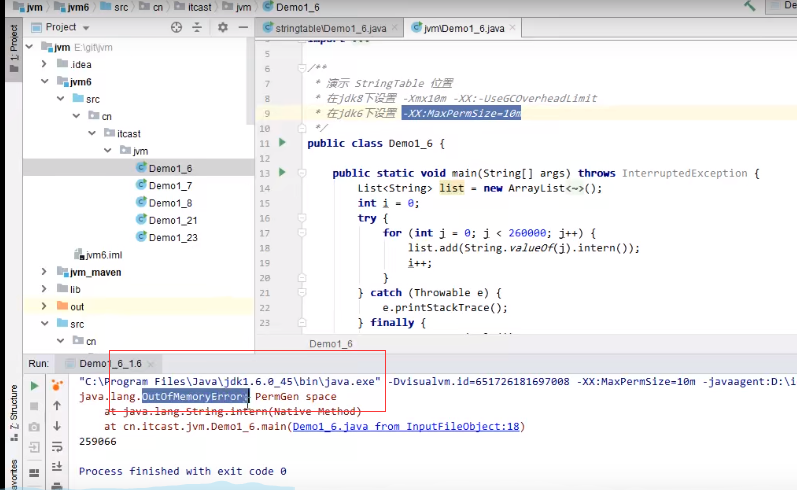
Task: Click the Collapse All icon in Project panel
Action: [197, 27]
